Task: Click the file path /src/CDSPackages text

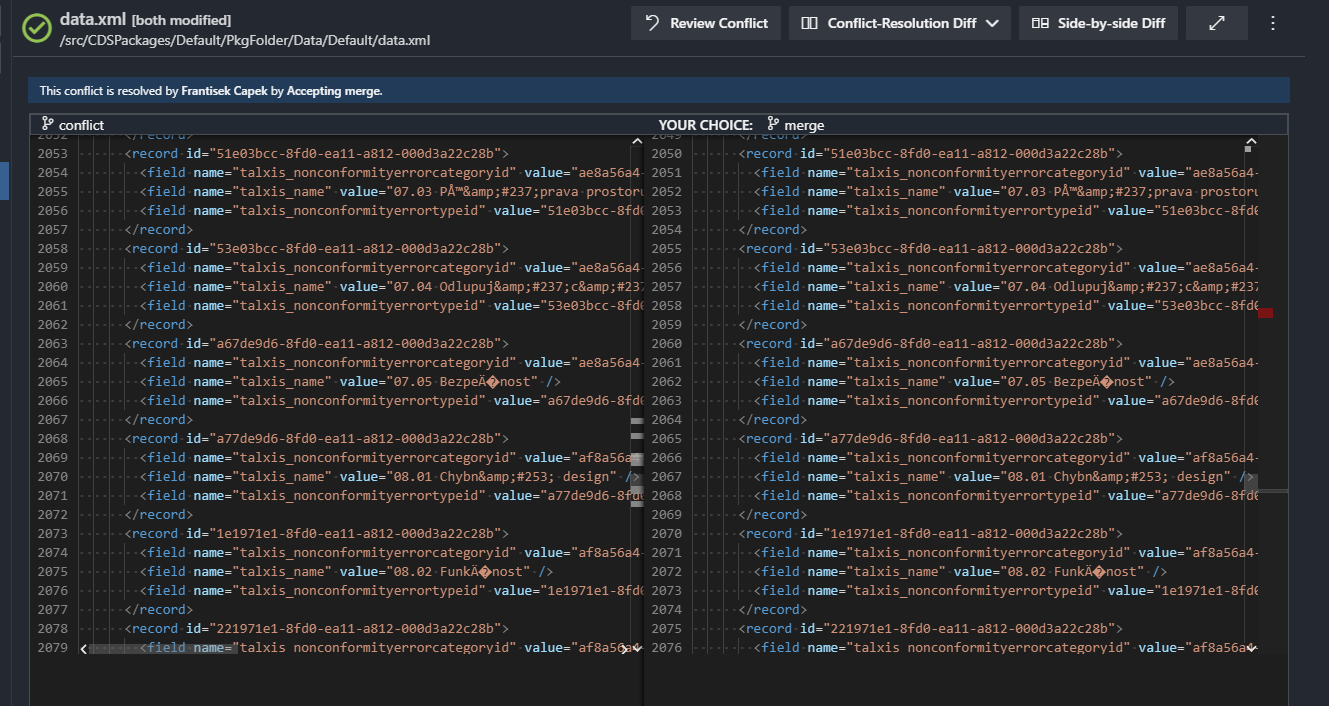Action: [245, 41]
